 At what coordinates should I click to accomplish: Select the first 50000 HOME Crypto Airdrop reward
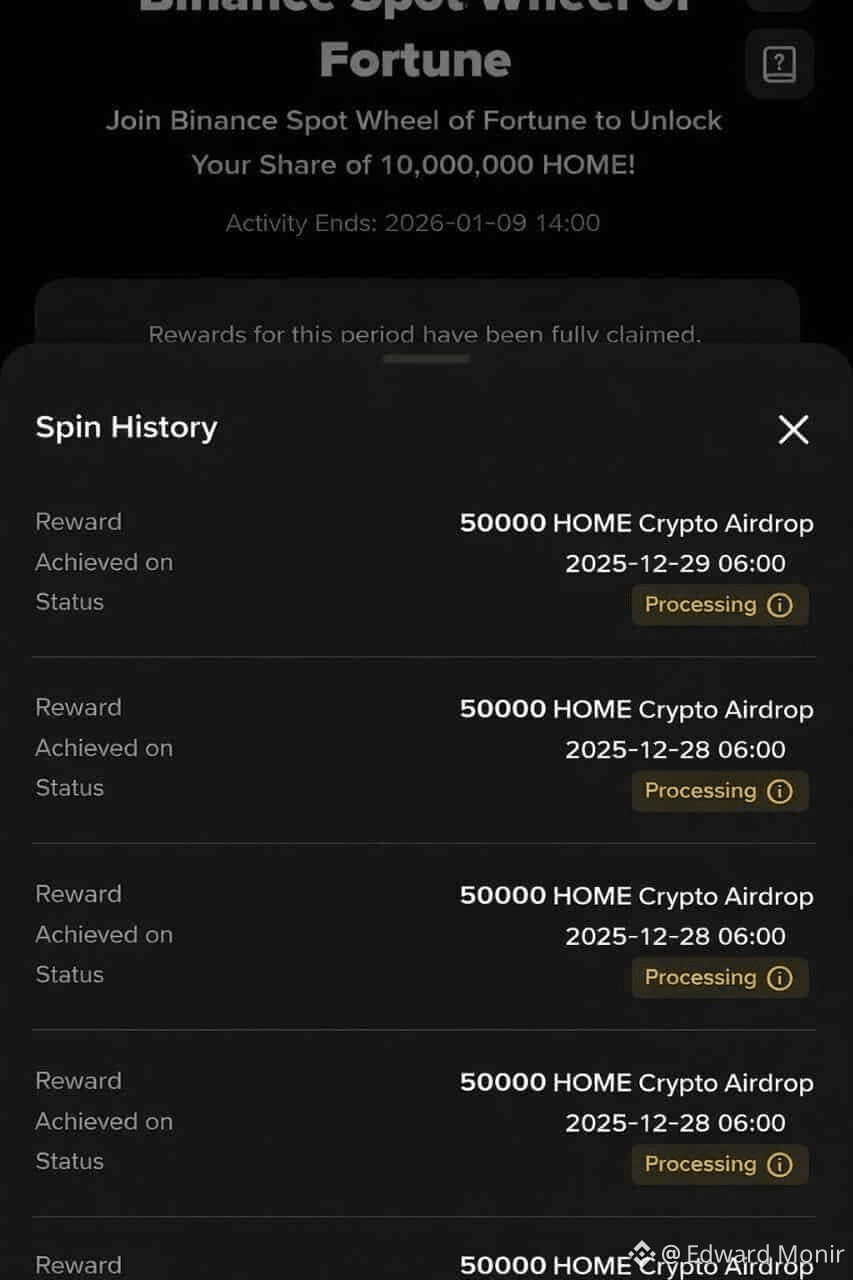637,524
